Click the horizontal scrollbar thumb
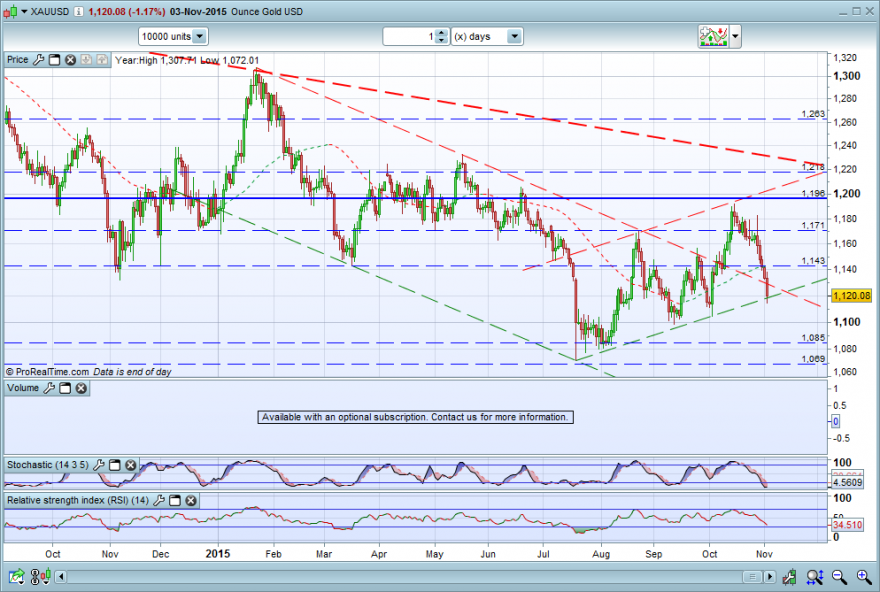The height and width of the screenshot is (592, 880). pyautogui.click(x=752, y=576)
